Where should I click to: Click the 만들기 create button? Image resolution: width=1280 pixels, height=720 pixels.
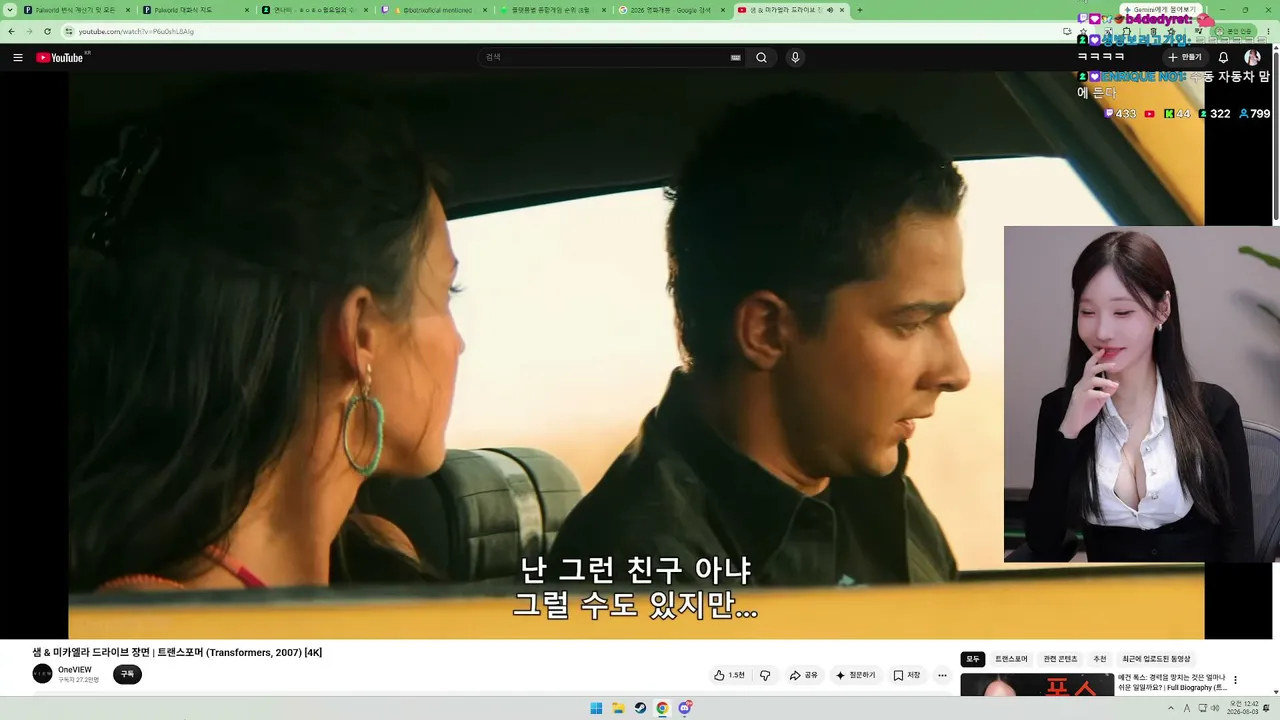tap(1185, 58)
